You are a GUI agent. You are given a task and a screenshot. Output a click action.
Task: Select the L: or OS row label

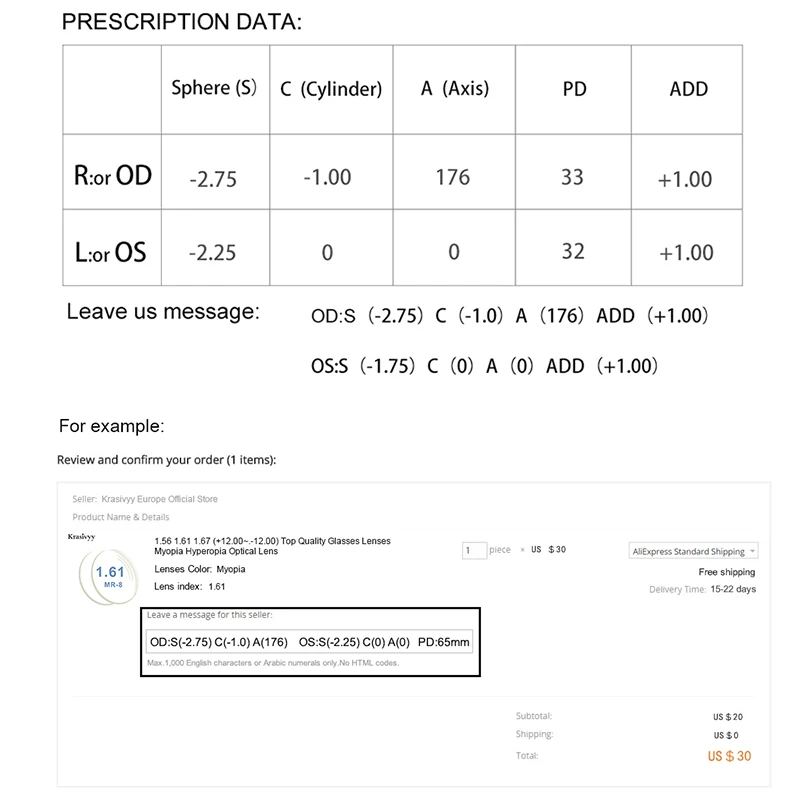click(110, 251)
